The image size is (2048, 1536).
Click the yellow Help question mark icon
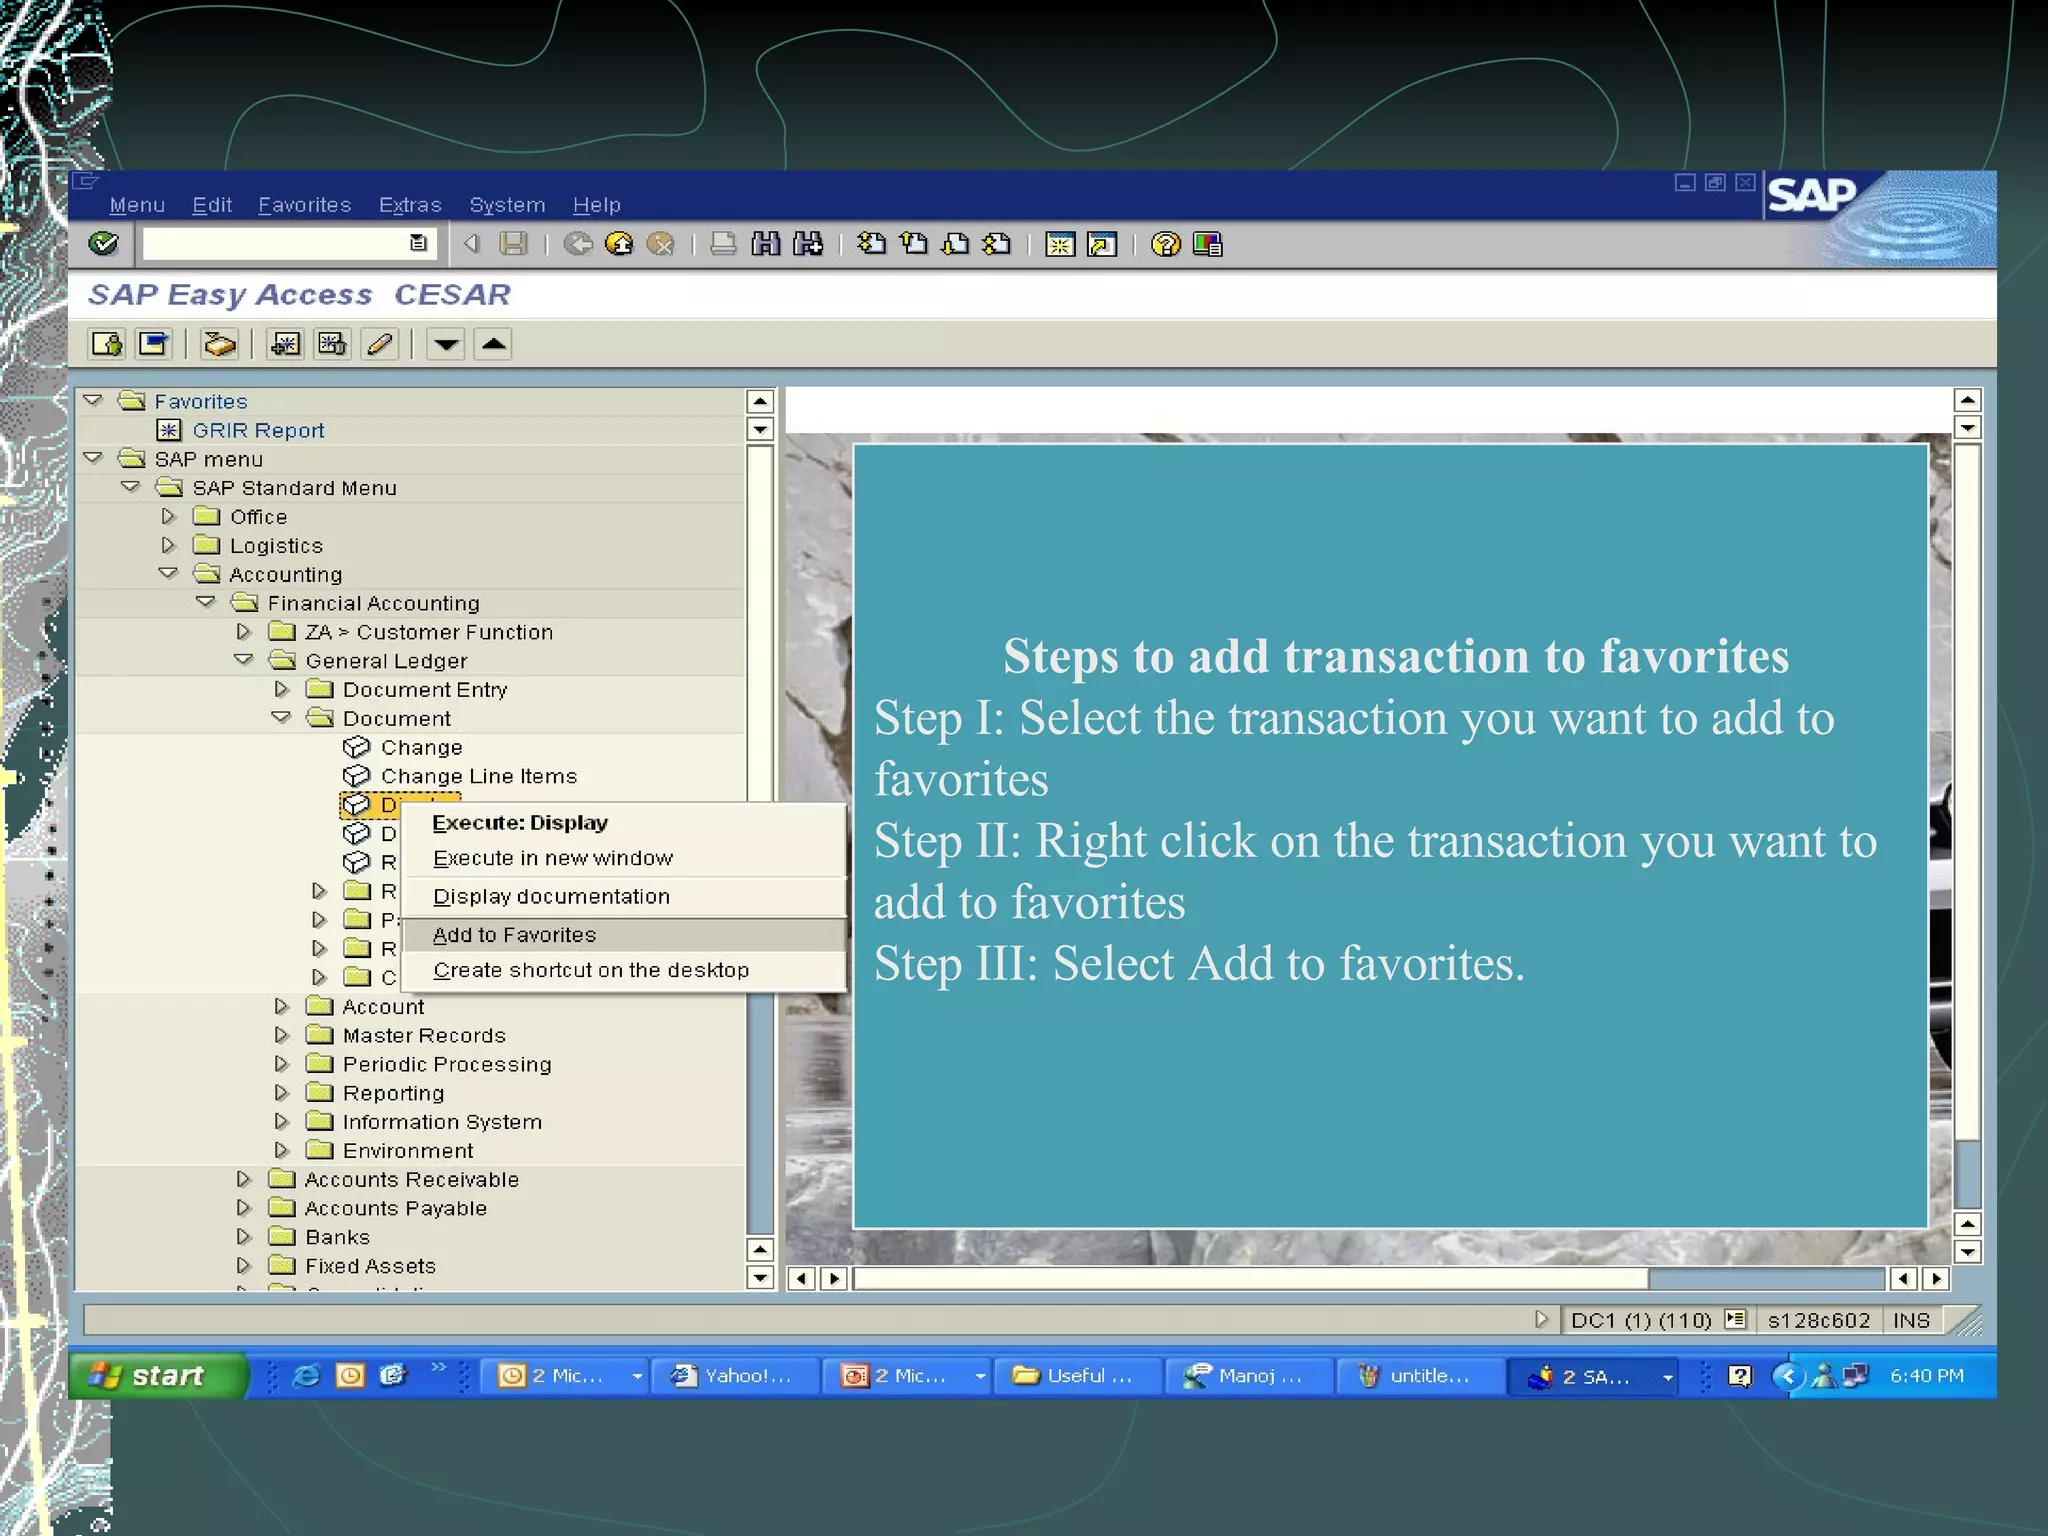click(x=1165, y=244)
